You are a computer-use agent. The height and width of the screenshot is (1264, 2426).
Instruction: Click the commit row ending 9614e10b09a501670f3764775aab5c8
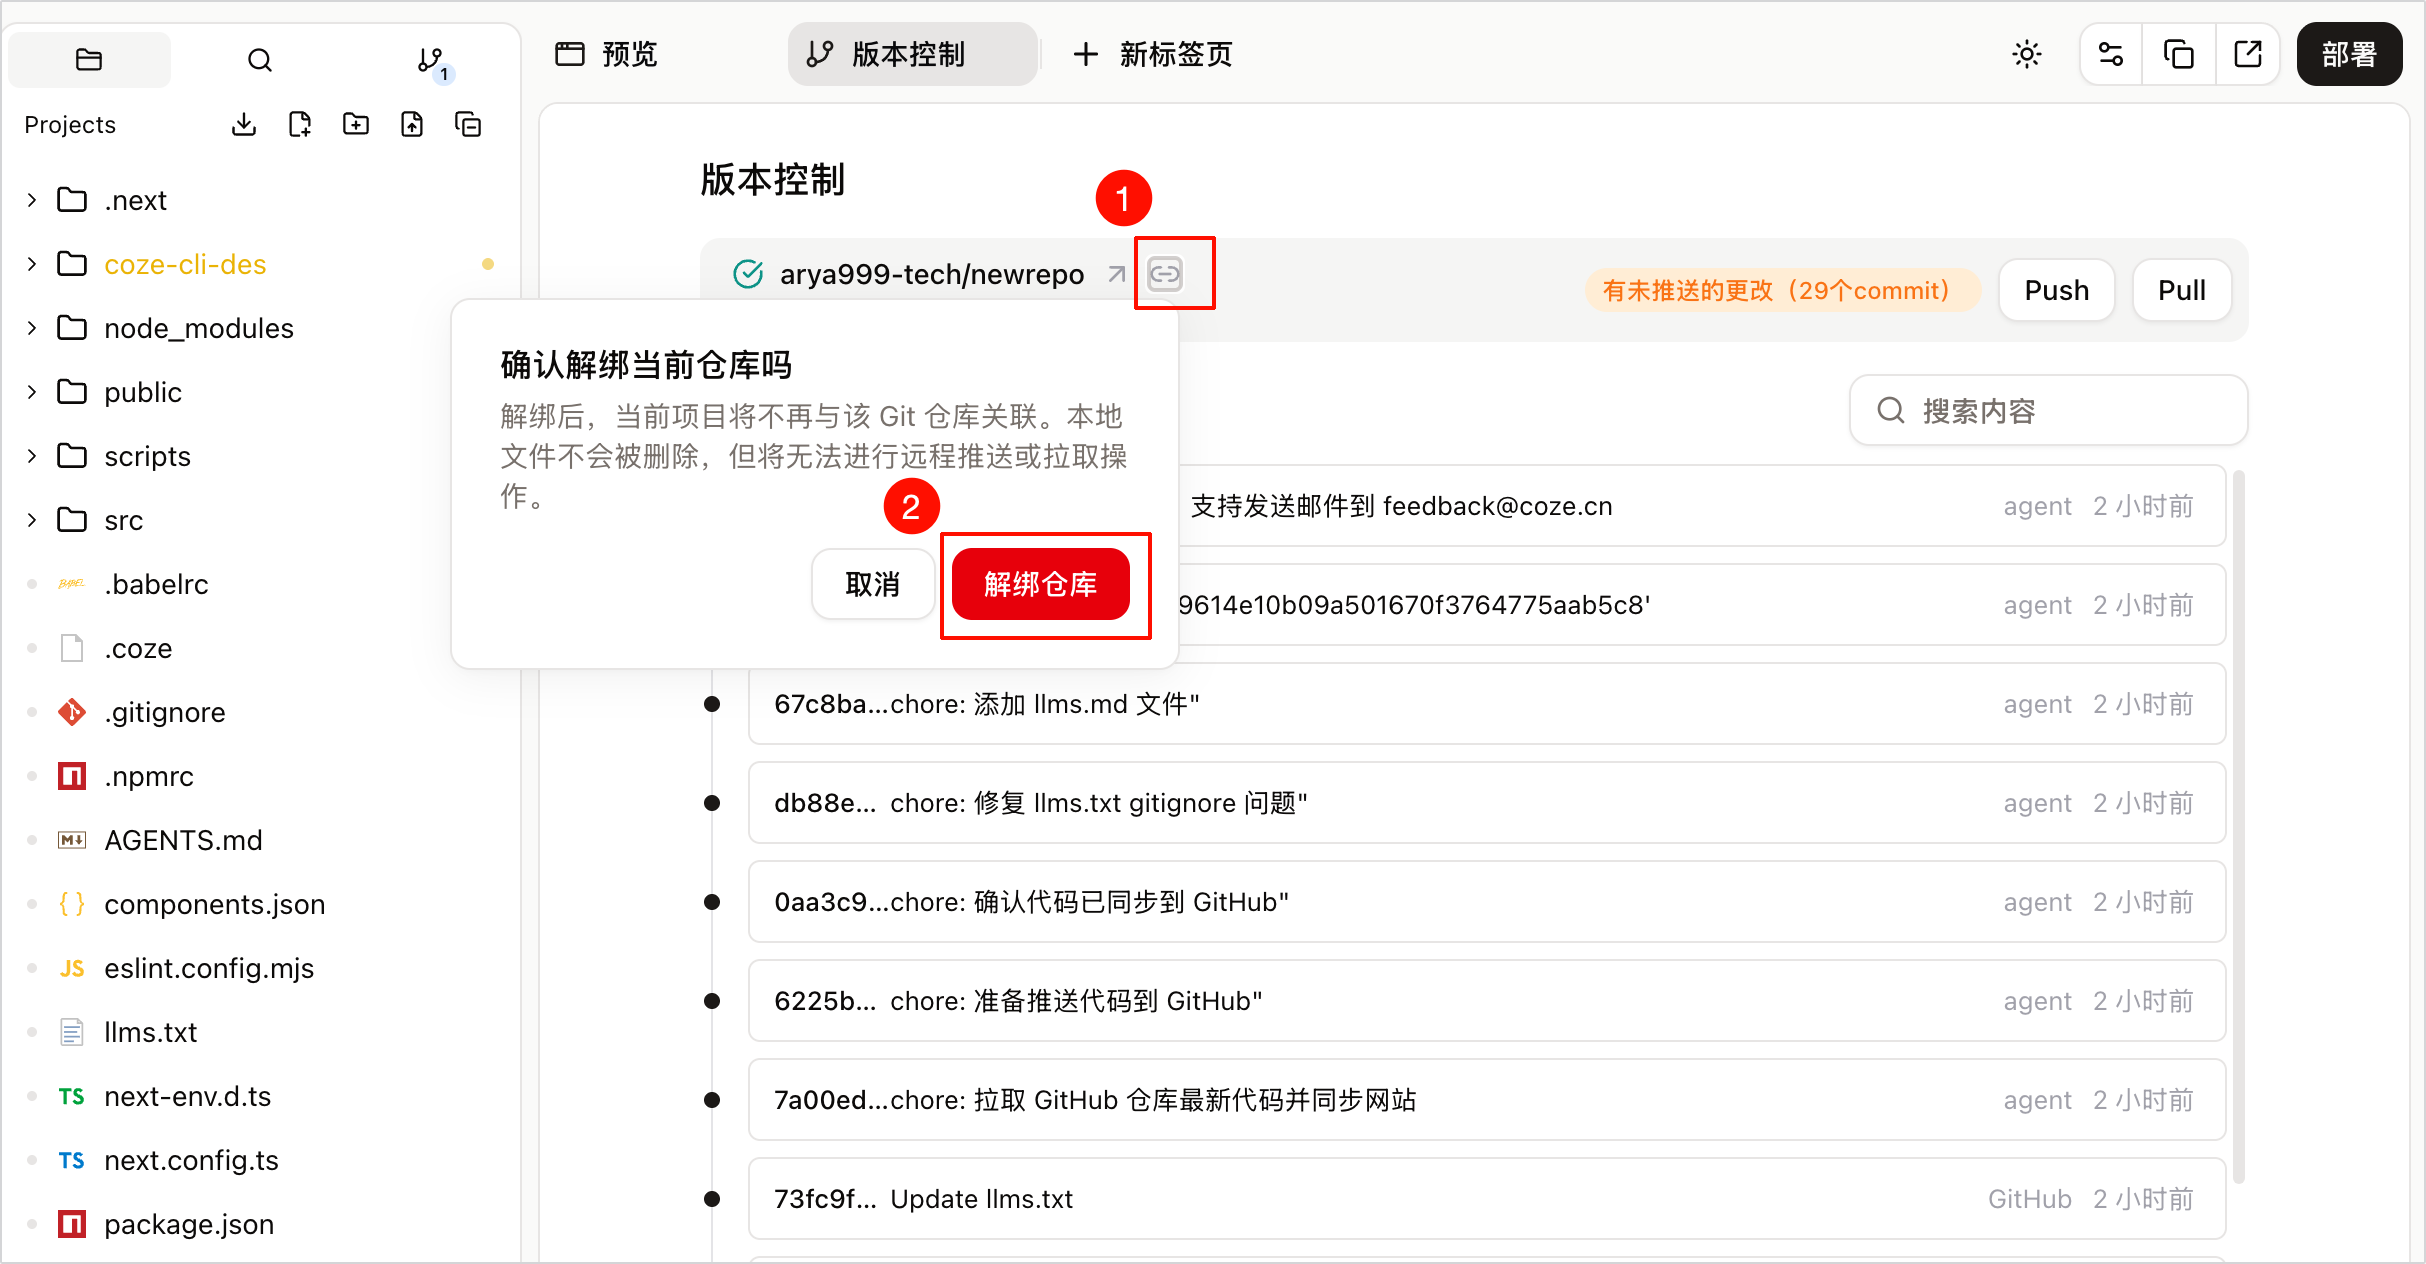coord(1702,605)
